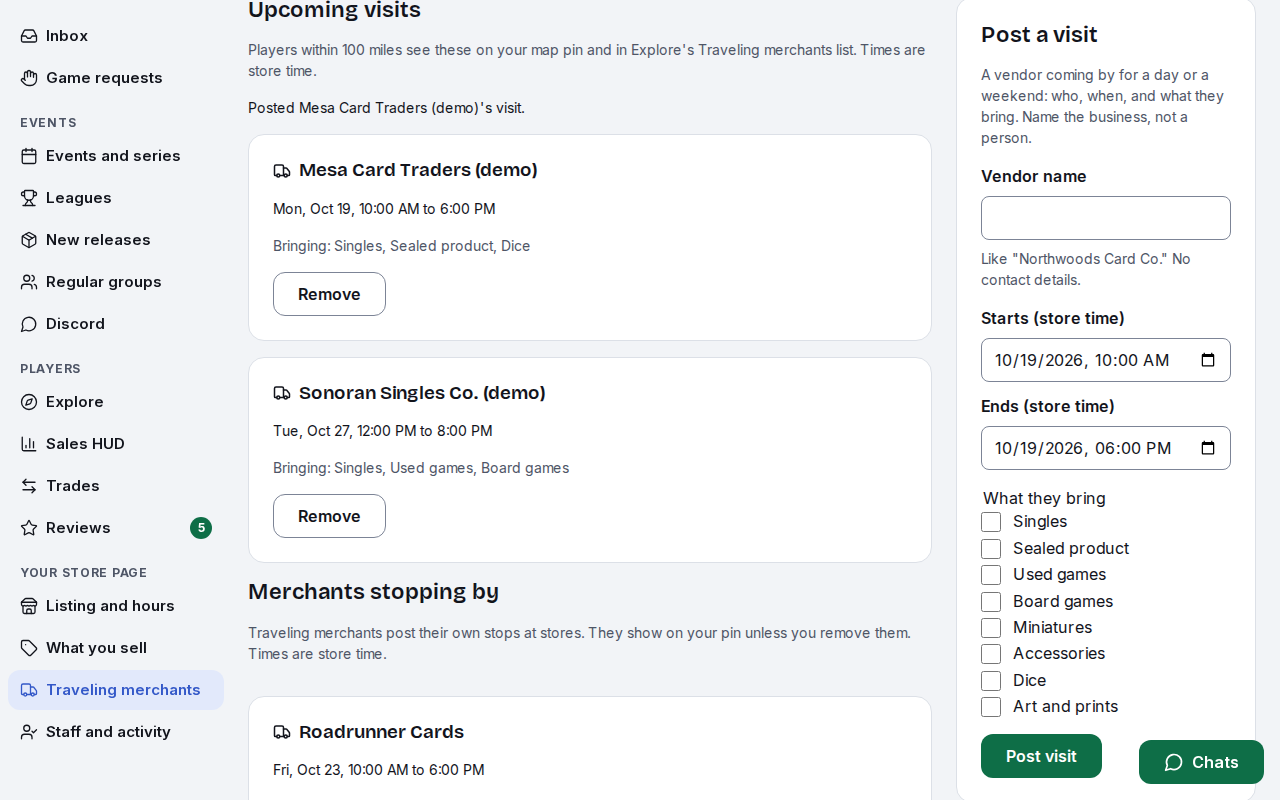1280x800 pixels.
Task: Open Sales HUD via bar chart icon
Action: (x=29, y=444)
